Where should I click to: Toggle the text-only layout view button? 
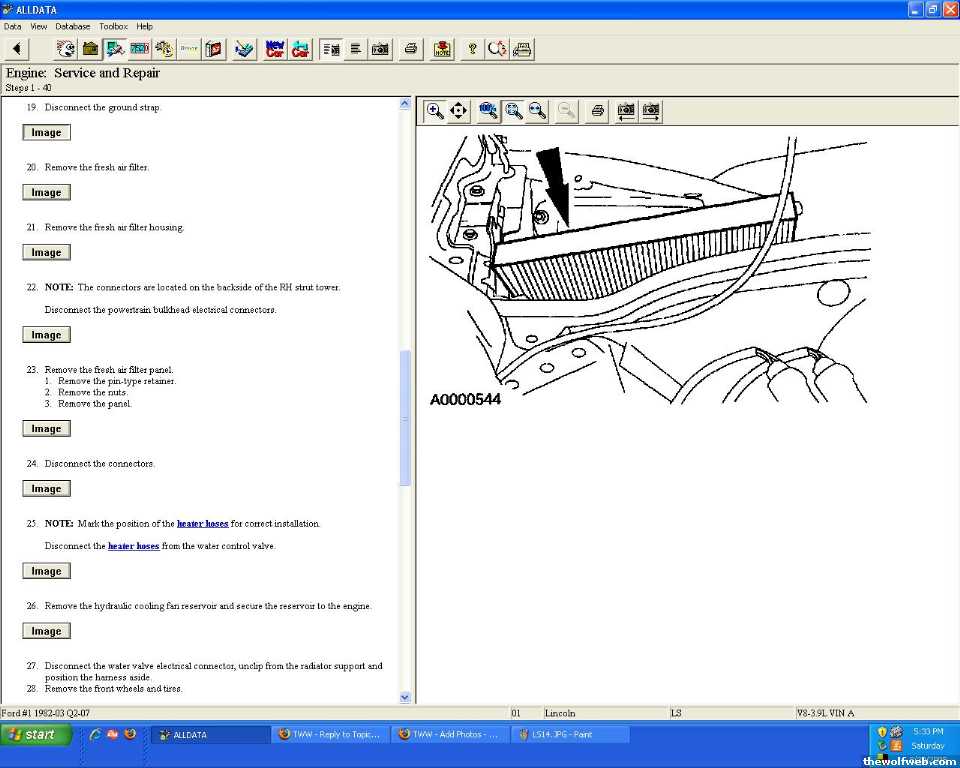pyautogui.click(x=355, y=49)
